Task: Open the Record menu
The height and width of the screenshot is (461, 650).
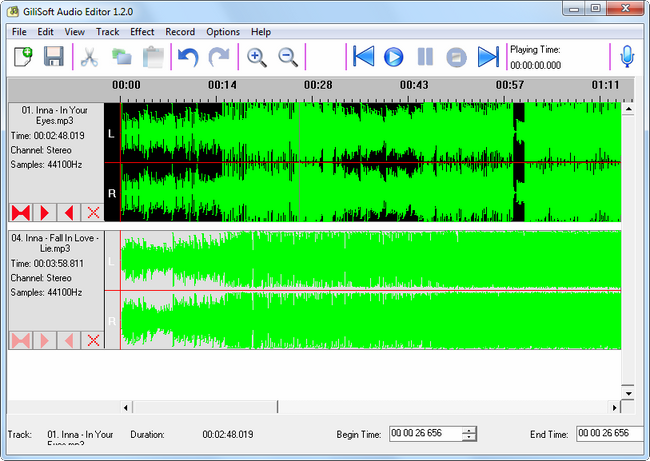Action: pyautogui.click(x=180, y=32)
